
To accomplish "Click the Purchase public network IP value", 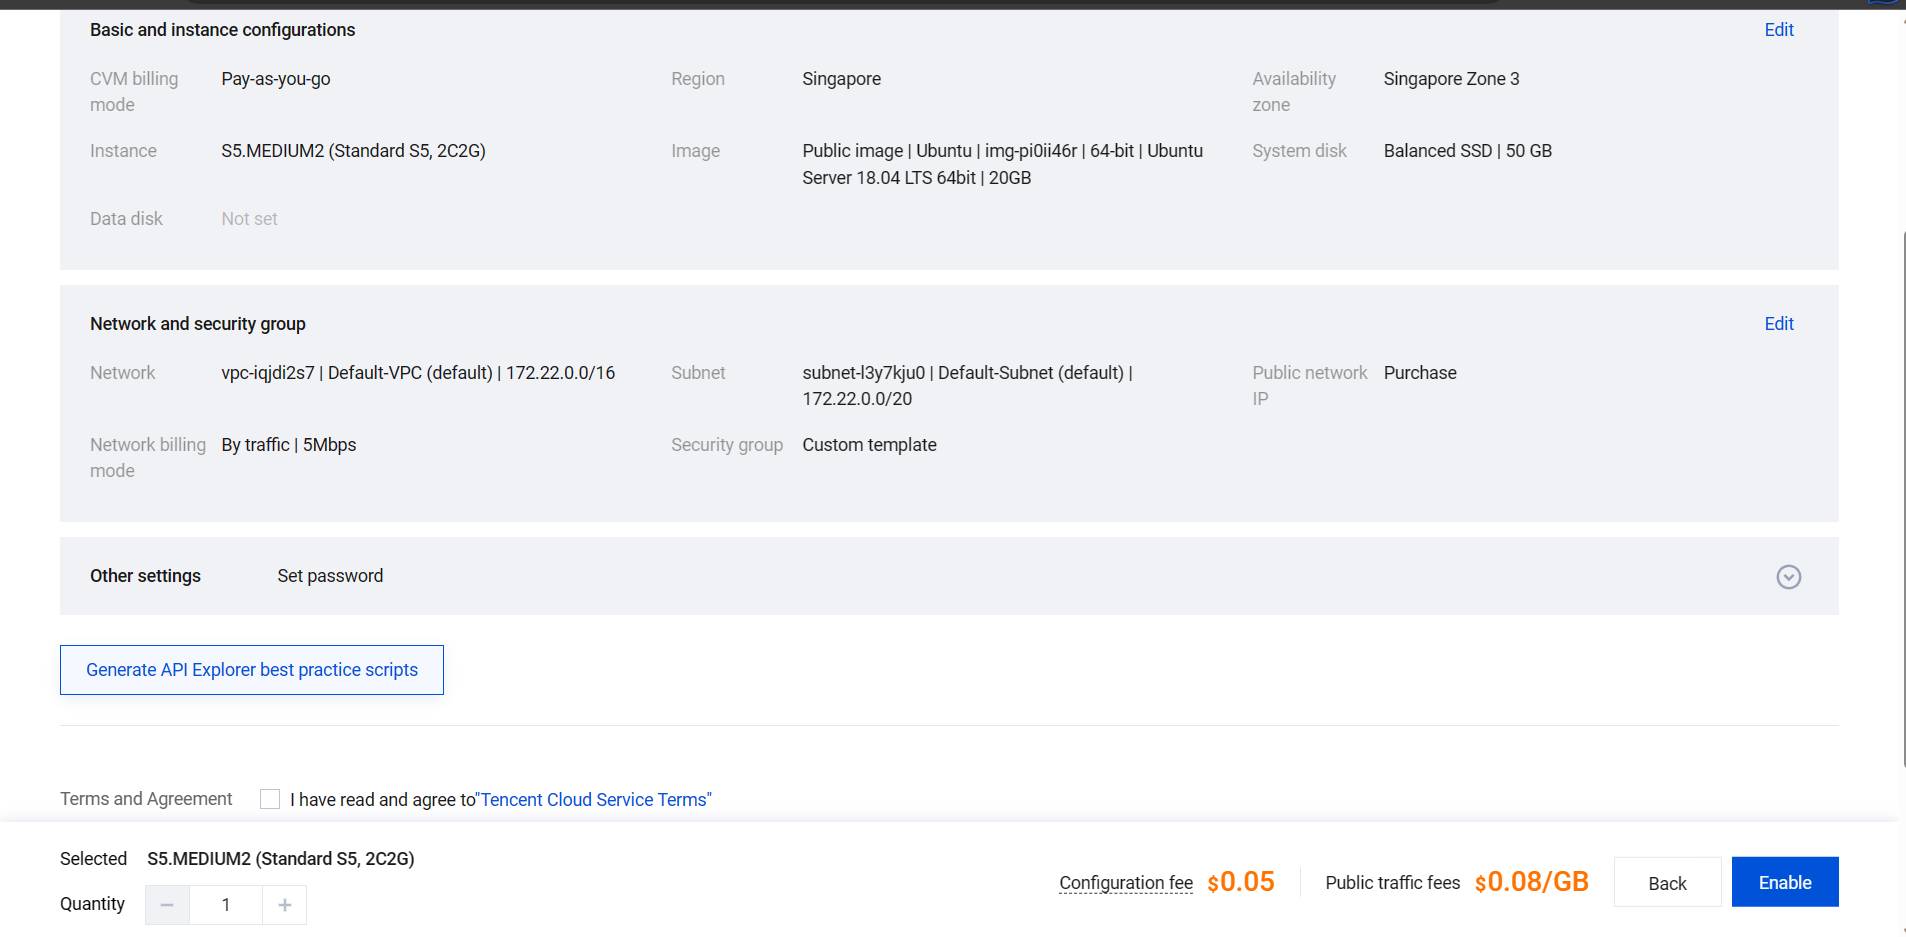I will coord(1420,373).
